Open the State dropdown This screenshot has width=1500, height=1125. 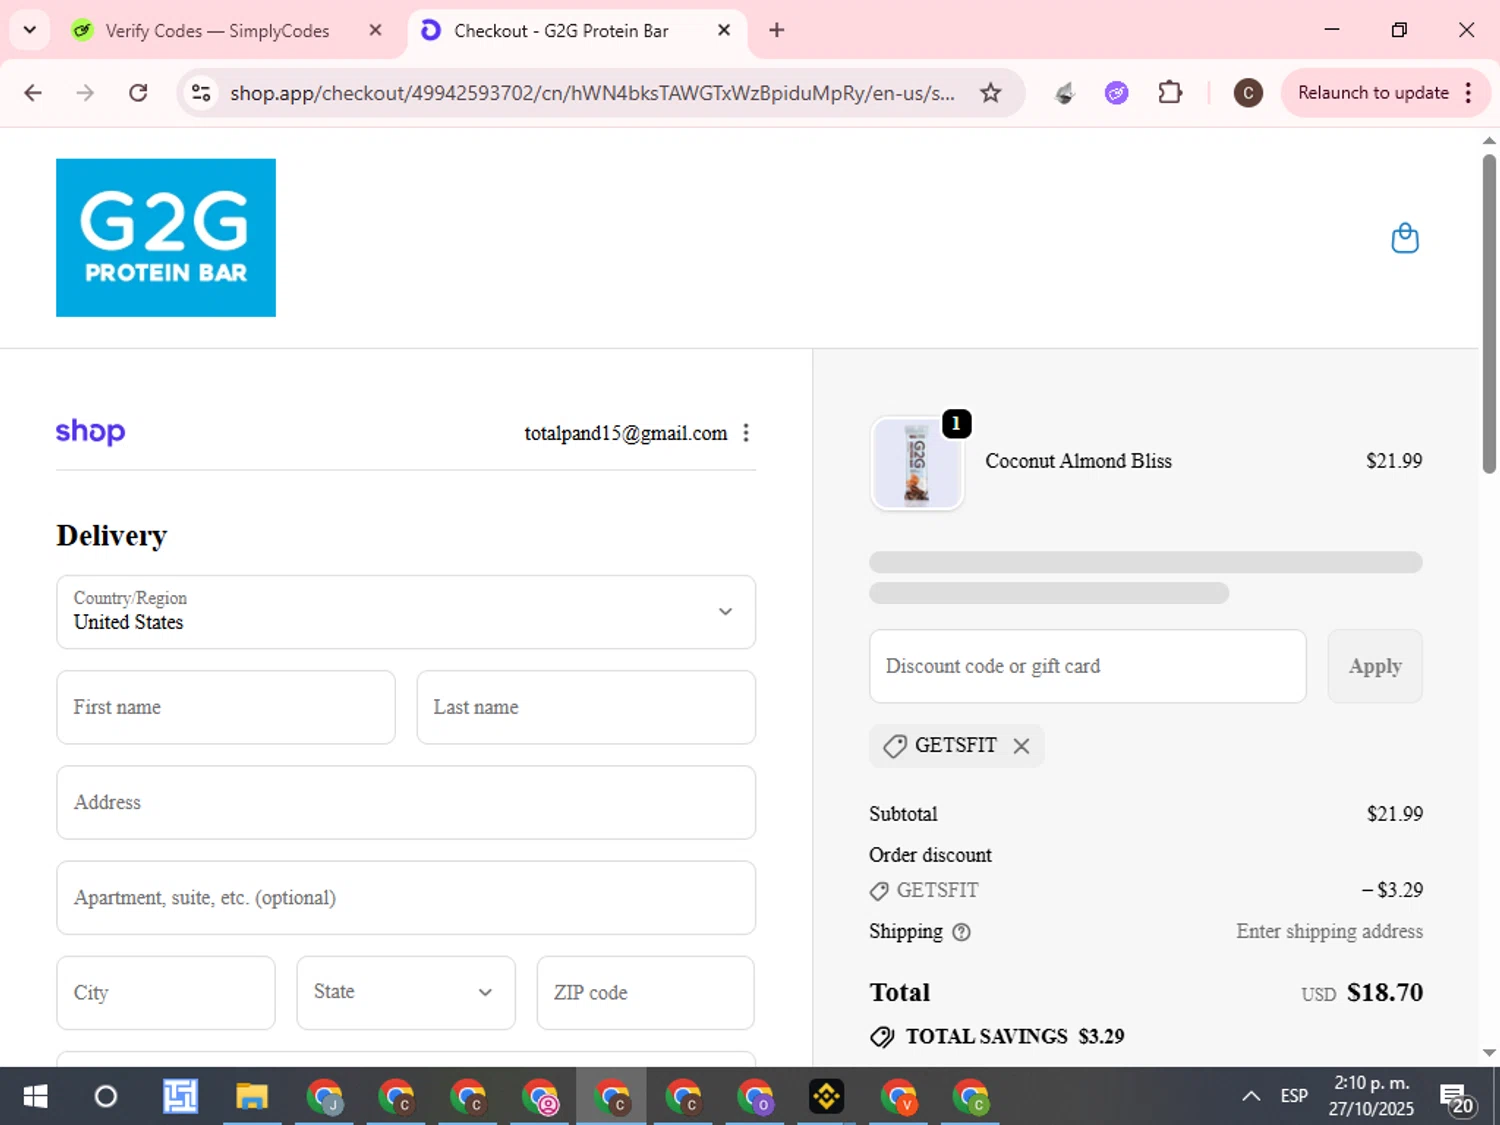point(406,992)
